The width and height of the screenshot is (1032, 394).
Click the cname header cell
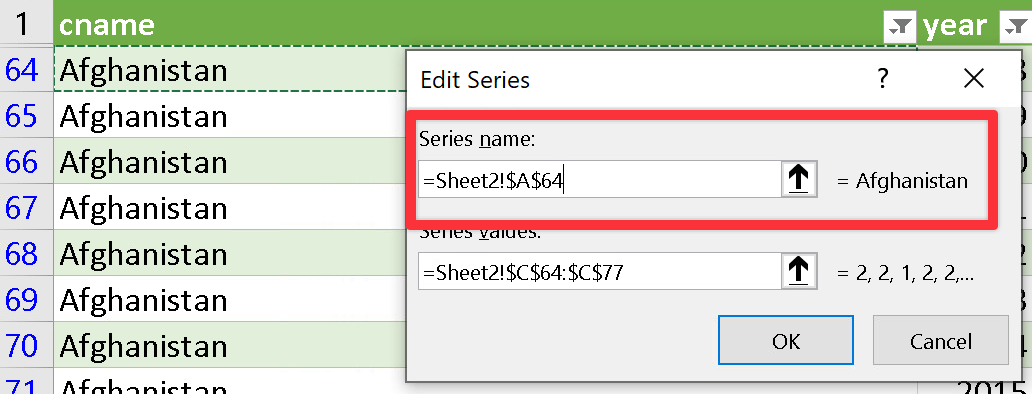pos(486,25)
